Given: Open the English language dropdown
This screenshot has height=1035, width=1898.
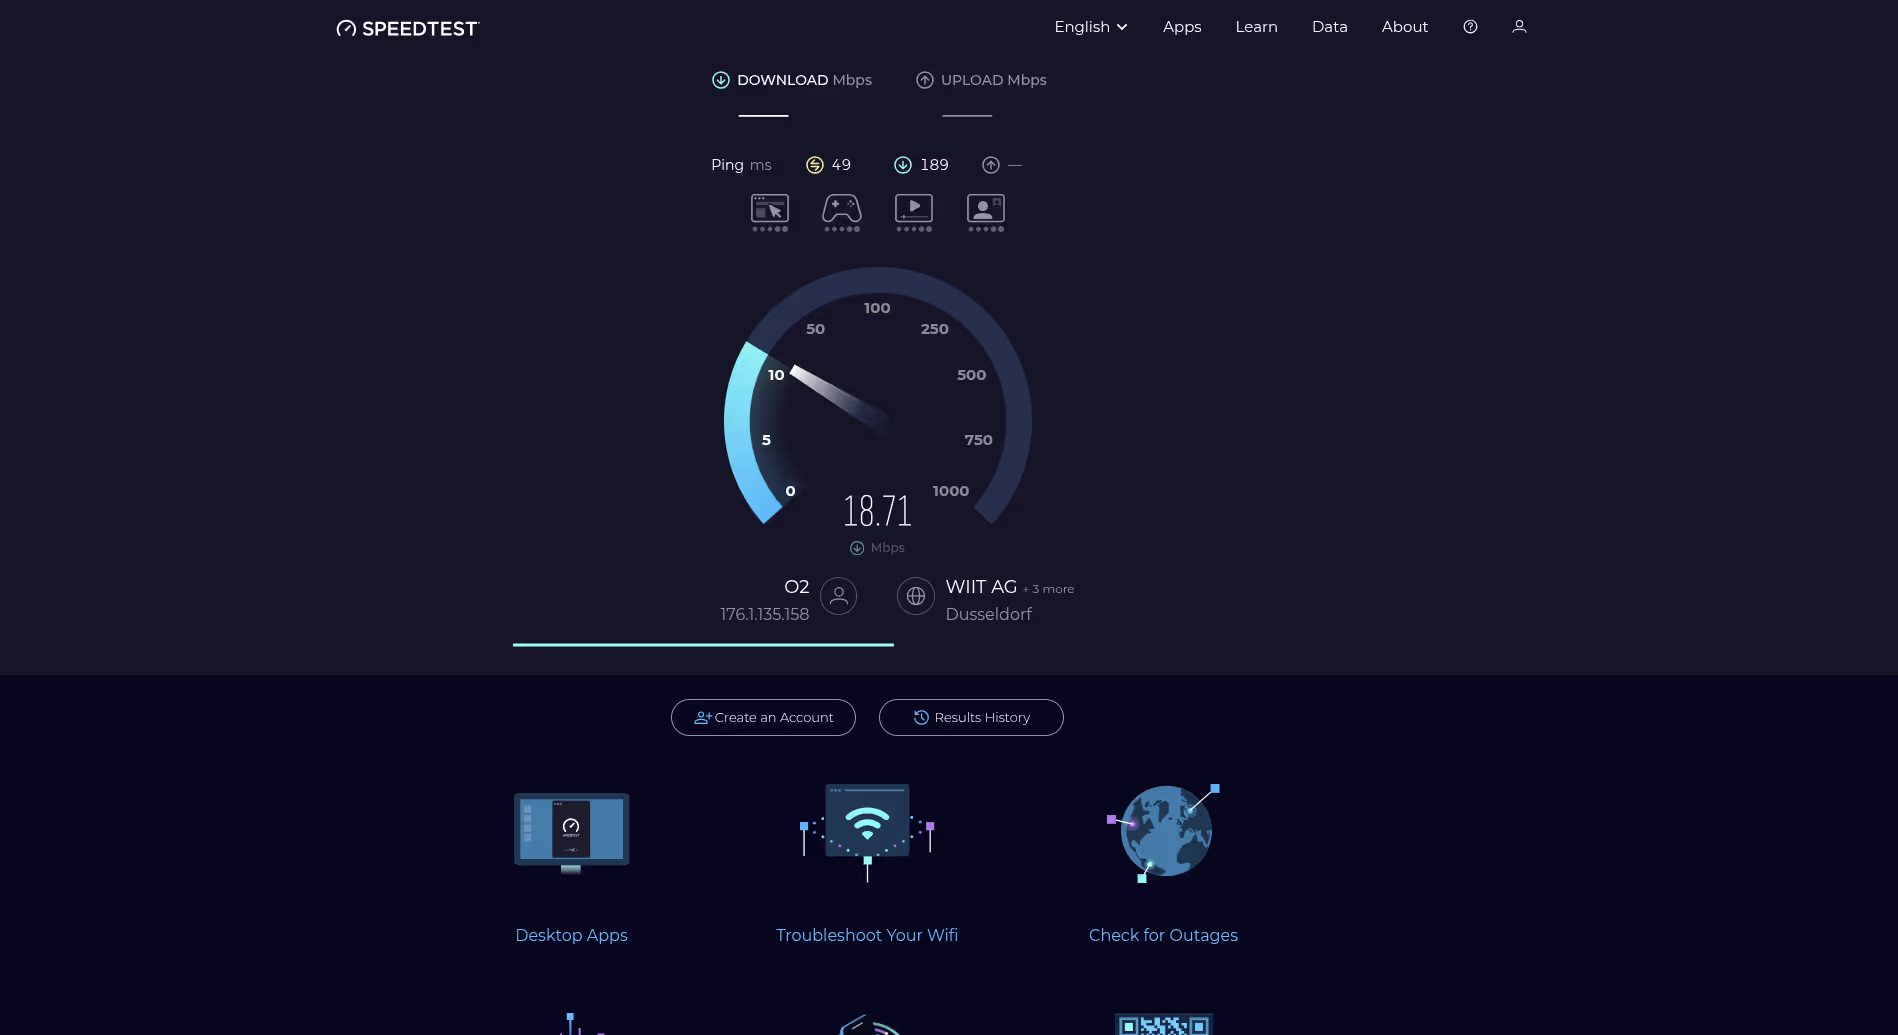Looking at the screenshot, I should click(x=1089, y=26).
